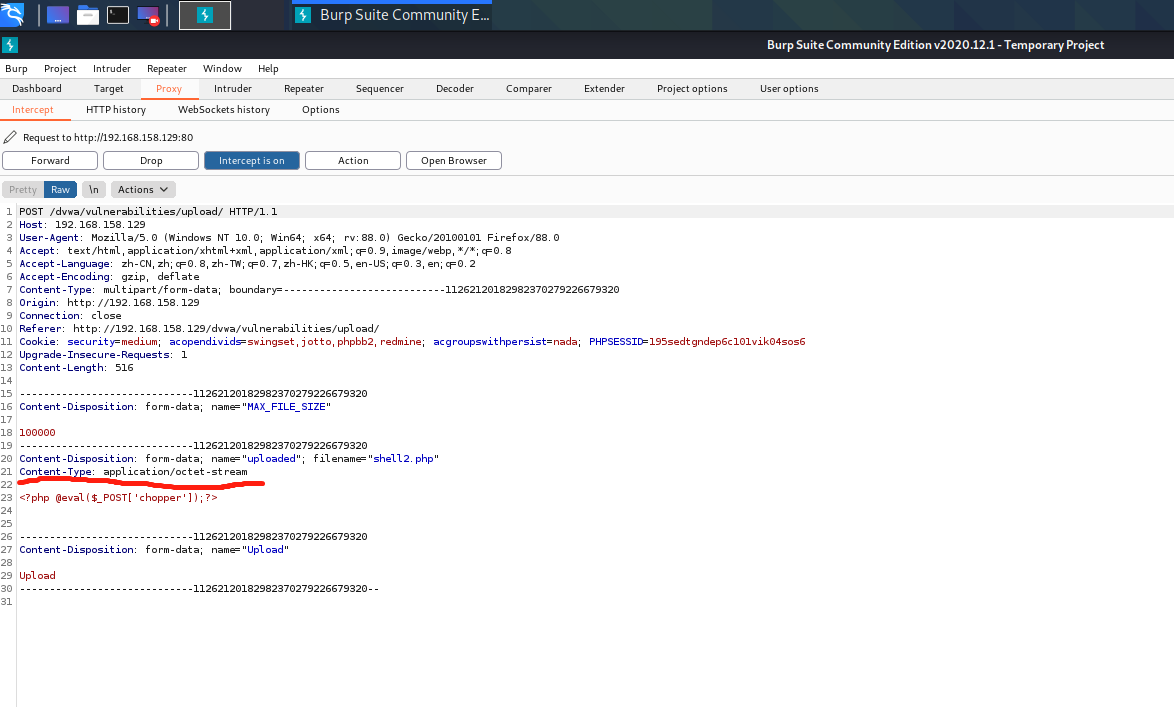Click Open Browser button

coord(454,160)
